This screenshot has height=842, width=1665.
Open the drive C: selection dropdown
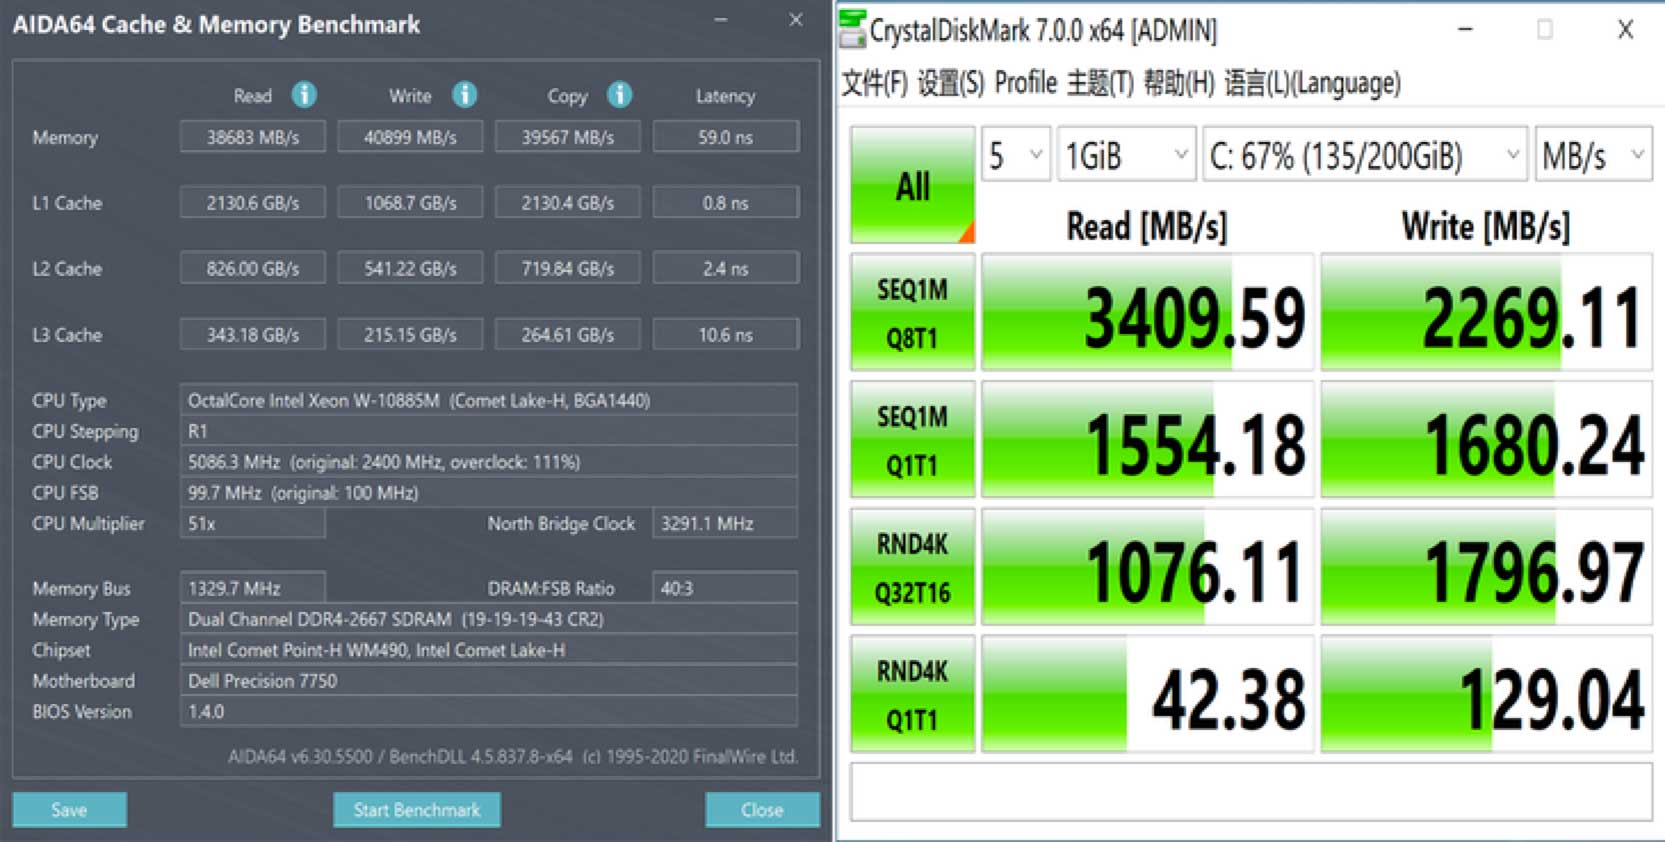tap(1364, 155)
